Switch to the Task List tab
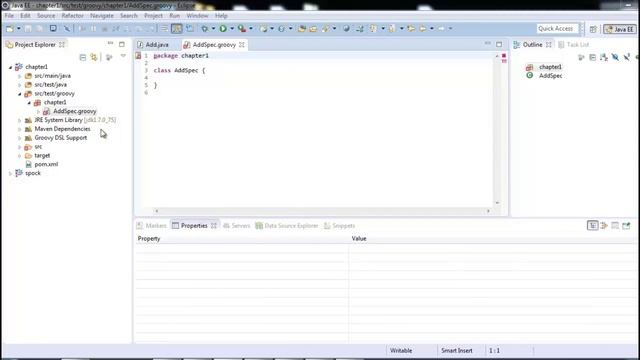 coord(573,44)
